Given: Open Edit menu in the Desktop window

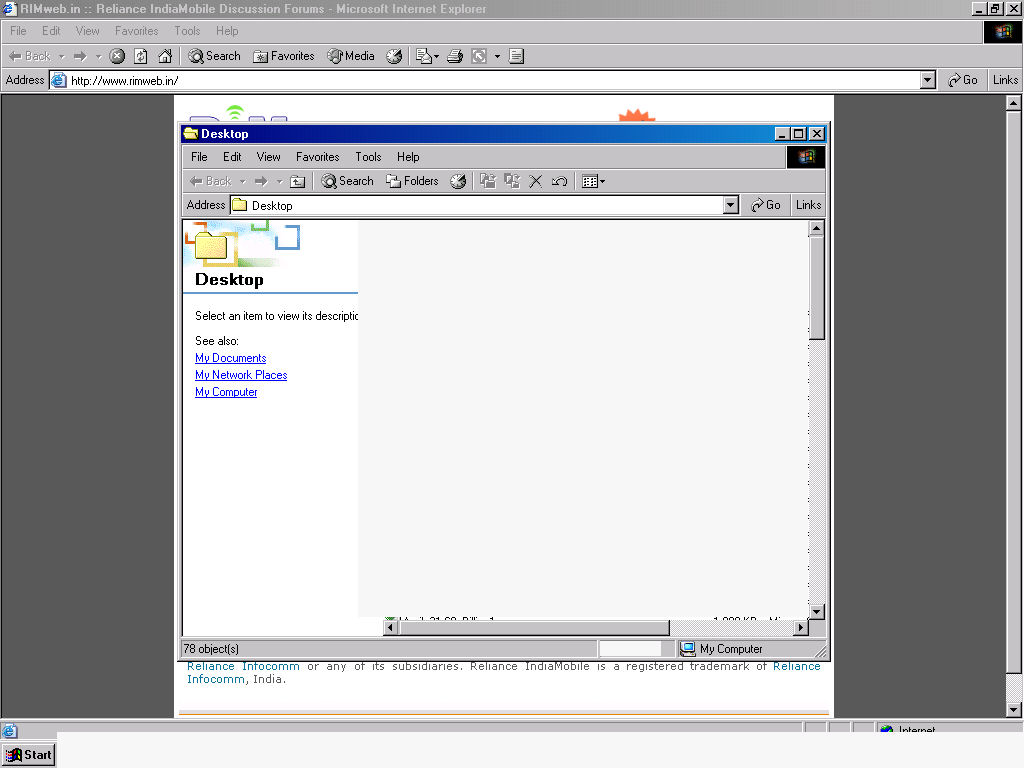Looking at the screenshot, I should 232,157.
